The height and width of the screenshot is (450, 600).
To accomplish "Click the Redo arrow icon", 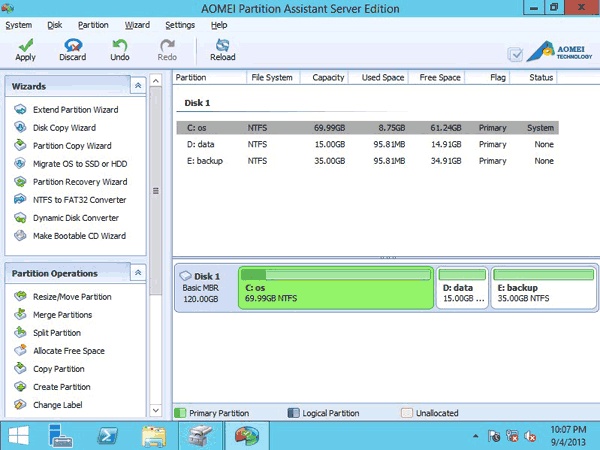I will 167,45.
